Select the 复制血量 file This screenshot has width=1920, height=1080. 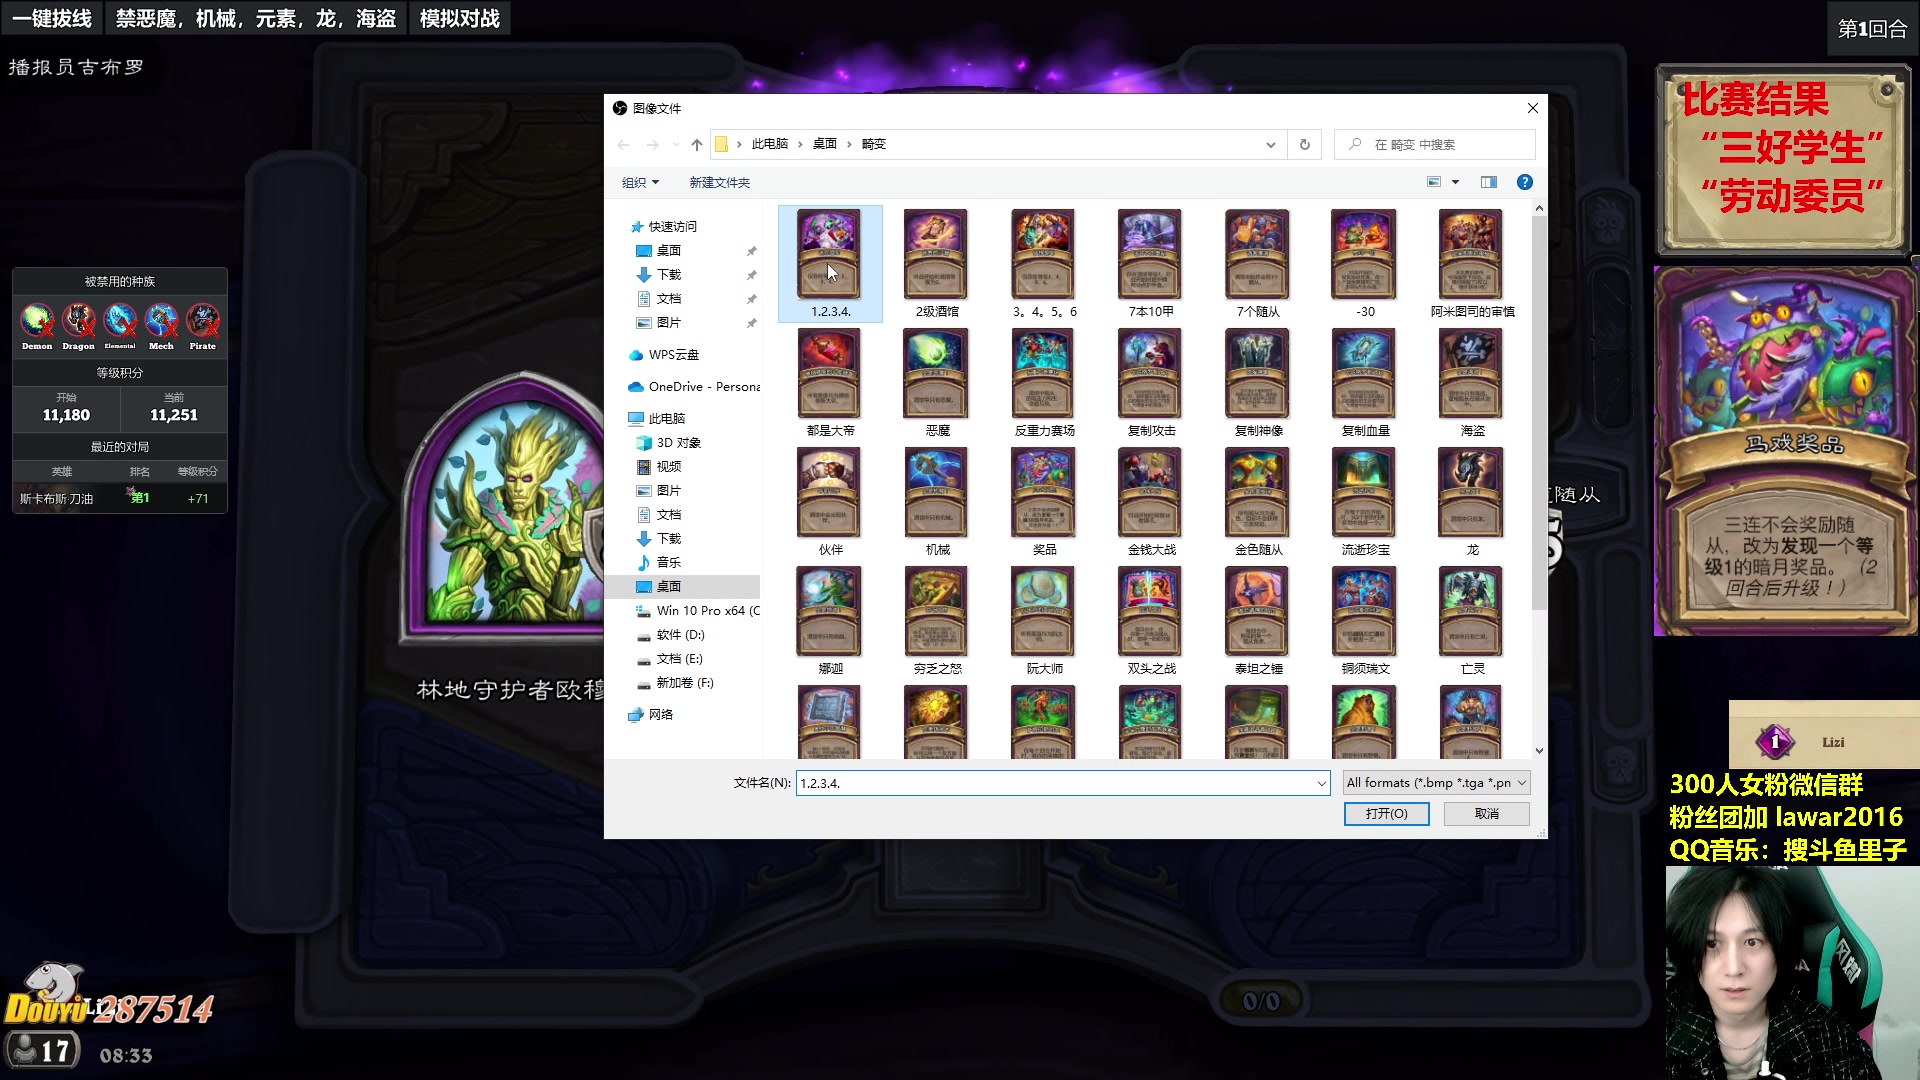click(1365, 382)
